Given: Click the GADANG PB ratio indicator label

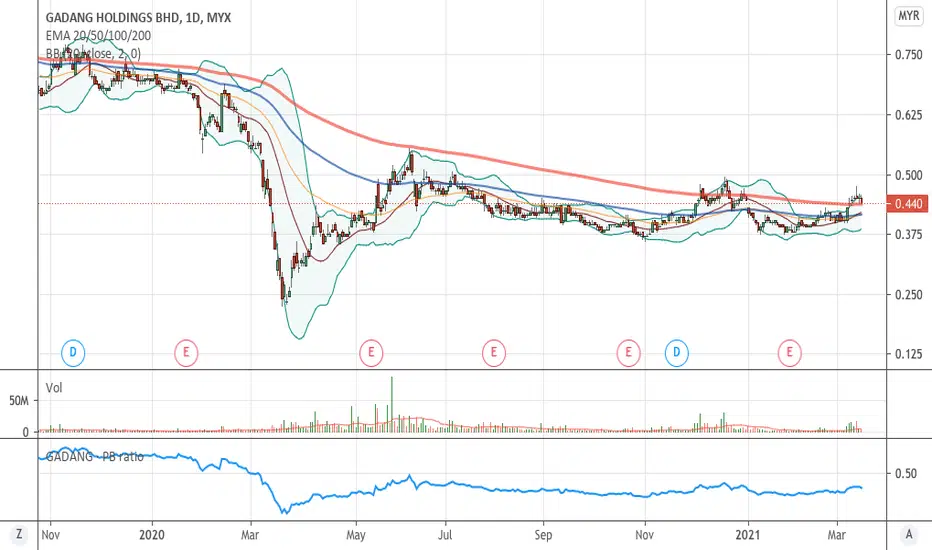Looking at the screenshot, I should (x=95, y=457).
